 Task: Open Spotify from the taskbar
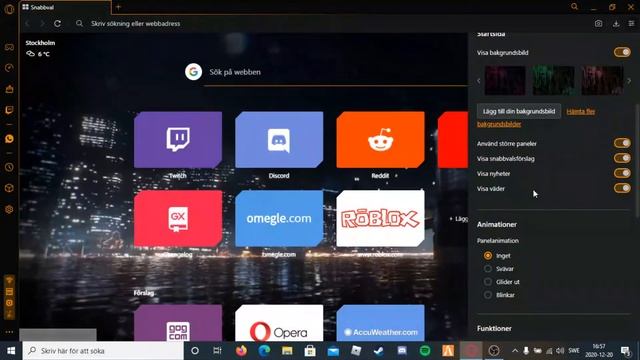pos(425,351)
